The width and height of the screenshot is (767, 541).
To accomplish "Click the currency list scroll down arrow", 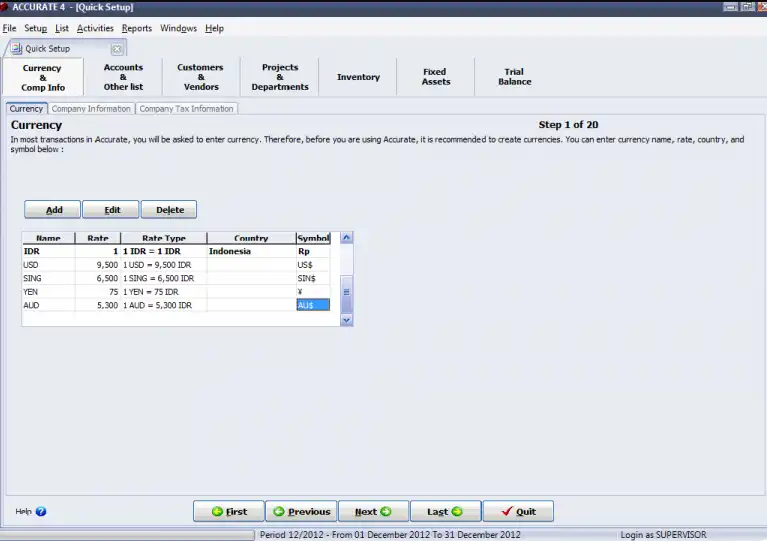I will tap(346, 320).
